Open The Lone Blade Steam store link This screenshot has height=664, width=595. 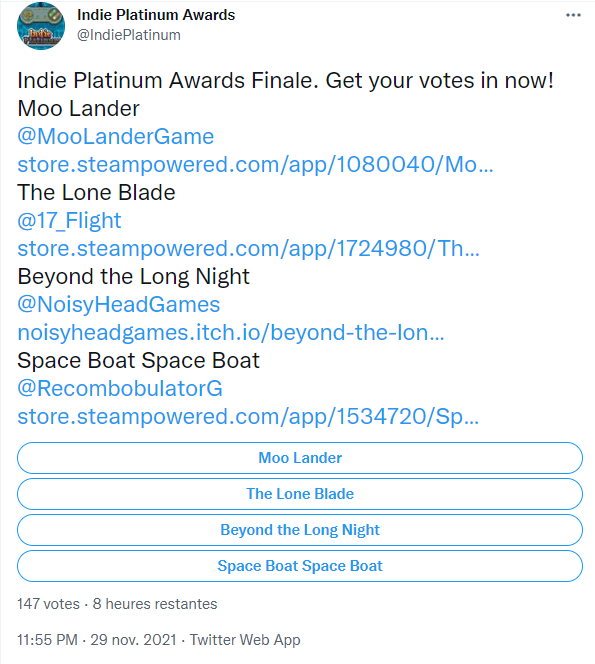(248, 248)
